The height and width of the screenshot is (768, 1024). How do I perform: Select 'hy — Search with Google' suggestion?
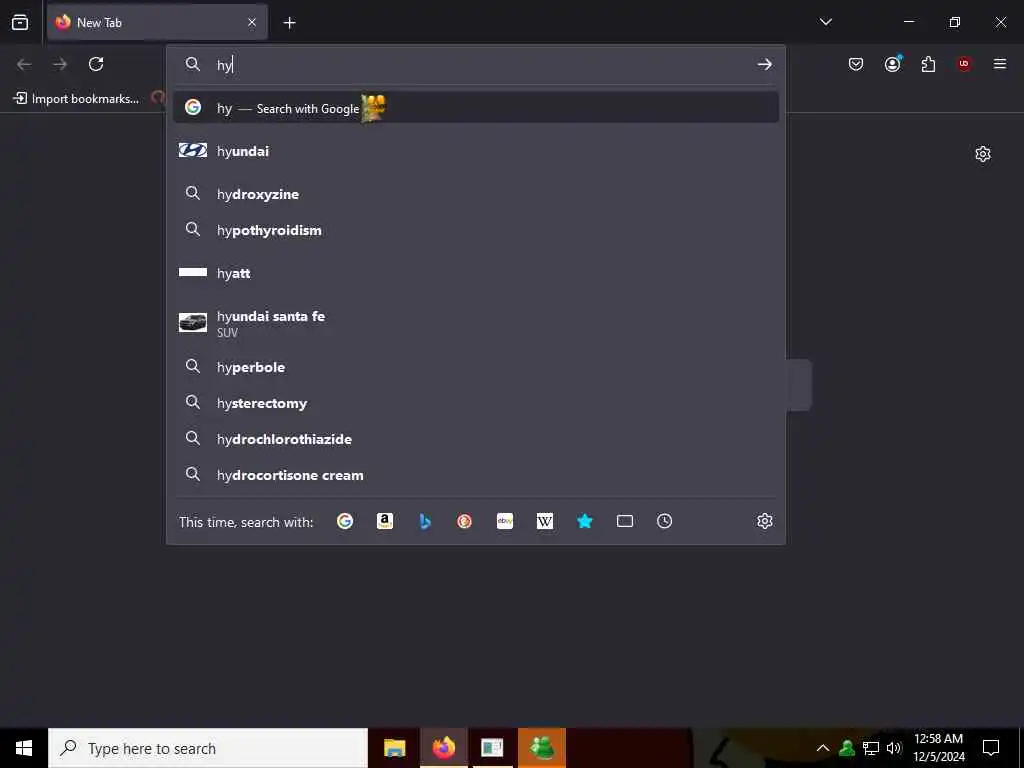tap(475, 108)
